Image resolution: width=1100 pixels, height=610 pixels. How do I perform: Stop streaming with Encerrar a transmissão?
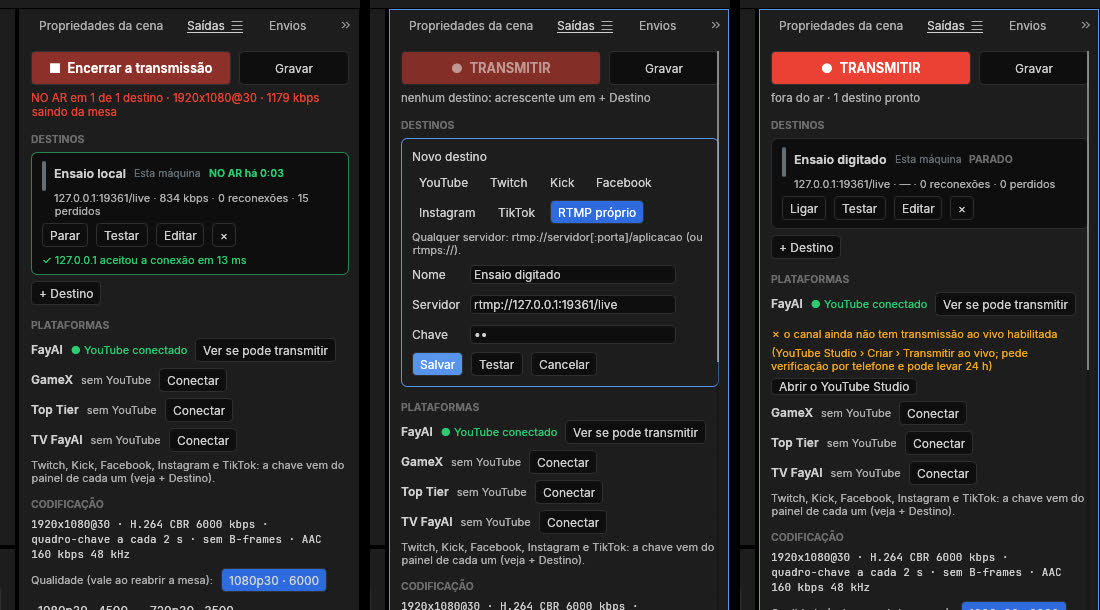pyautogui.click(x=130, y=68)
